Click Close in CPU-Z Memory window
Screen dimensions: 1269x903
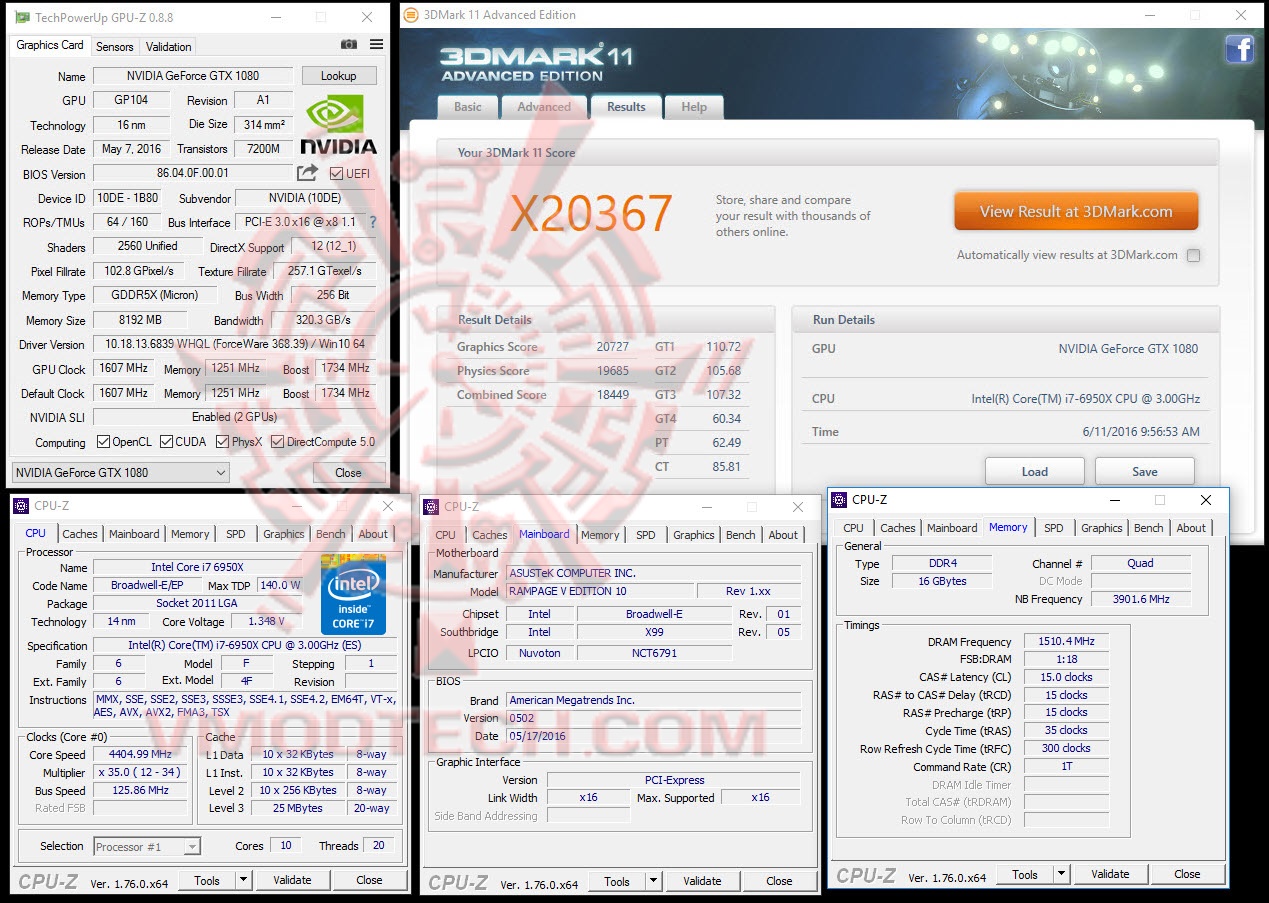(x=1187, y=874)
